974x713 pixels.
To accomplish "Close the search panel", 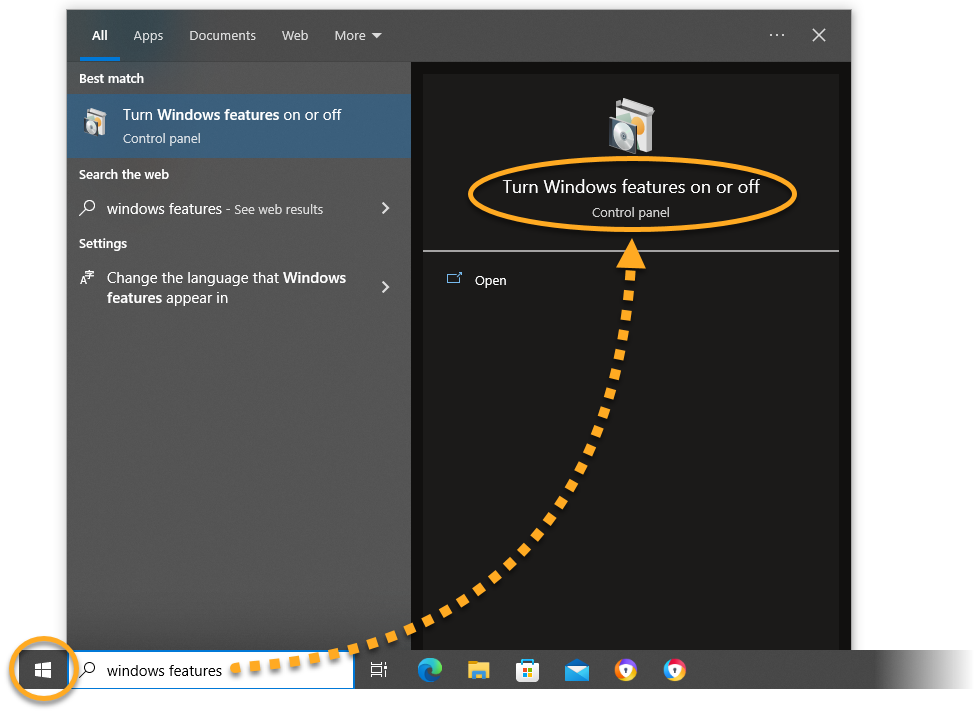I will [819, 35].
